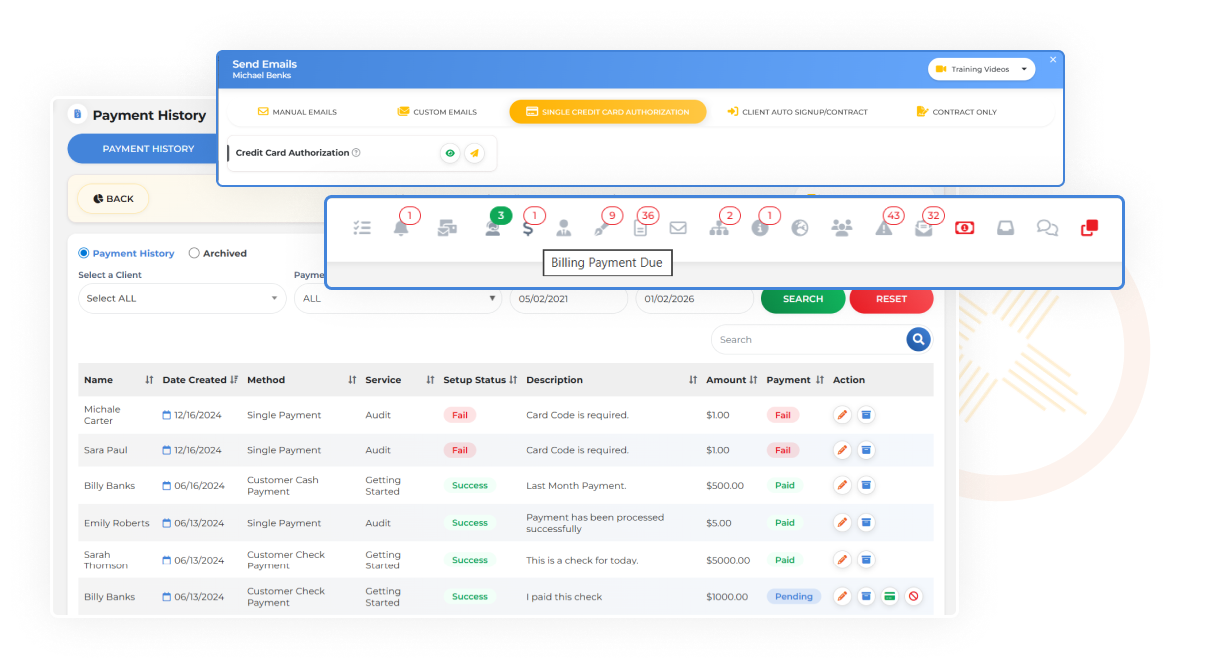
Task: Click the Billing Payment Due dollar icon
Action: pyautogui.click(x=528, y=228)
